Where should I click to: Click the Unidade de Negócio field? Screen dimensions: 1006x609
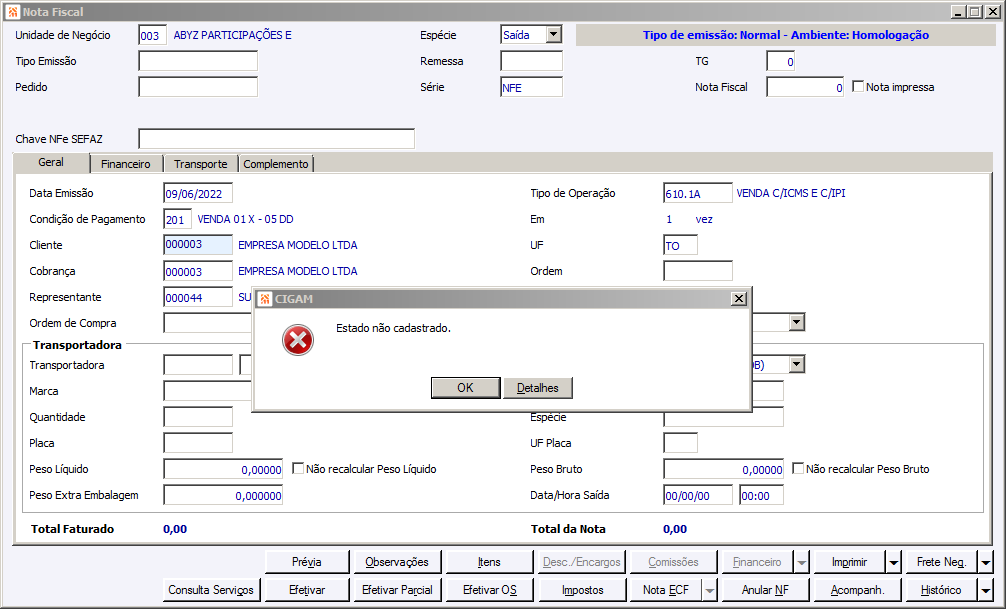[153, 35]
